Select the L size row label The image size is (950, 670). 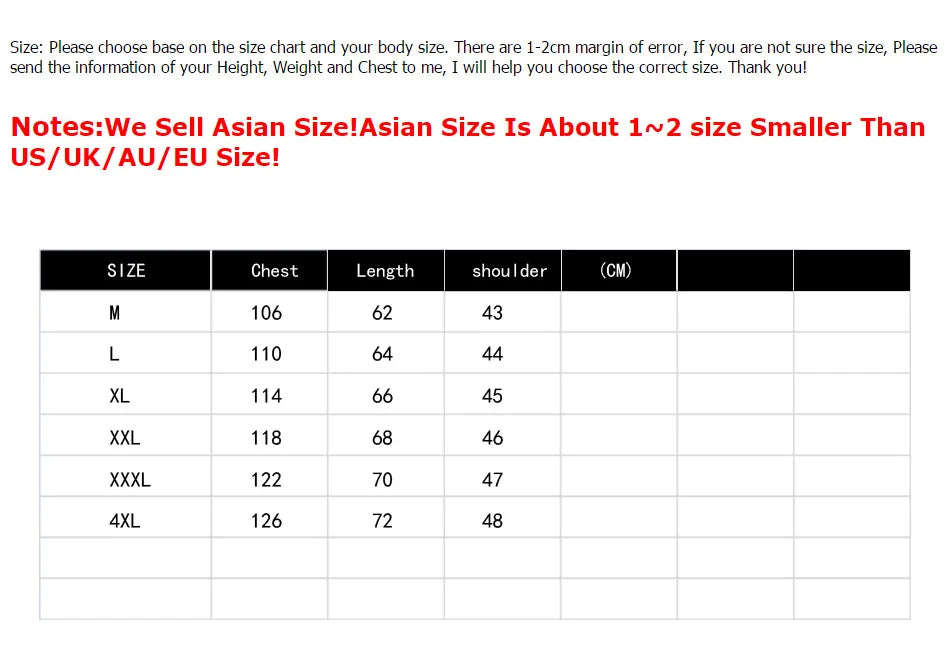pos(115,354)
